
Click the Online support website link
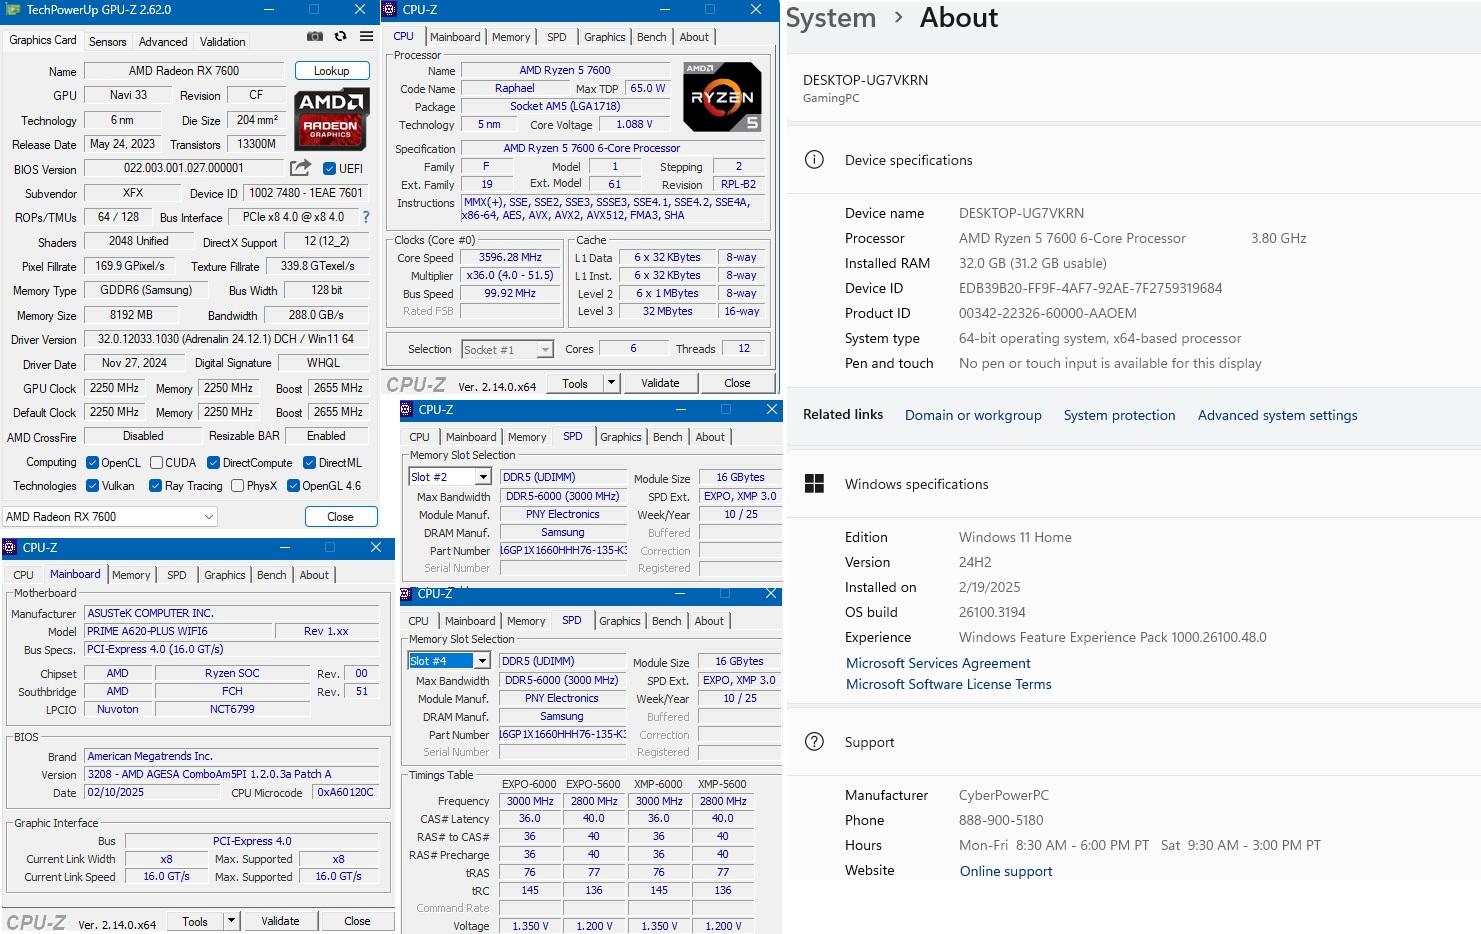(1005, 871)
